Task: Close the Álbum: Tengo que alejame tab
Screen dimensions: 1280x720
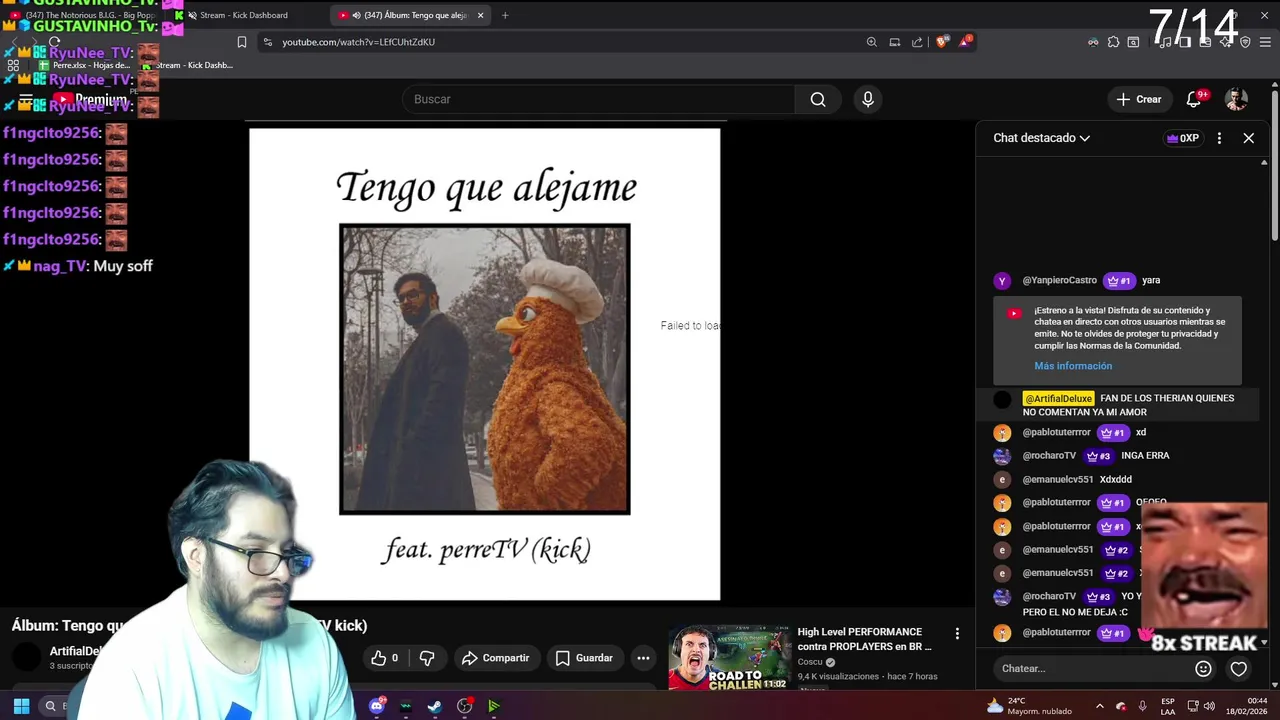Action: [480, 15]
